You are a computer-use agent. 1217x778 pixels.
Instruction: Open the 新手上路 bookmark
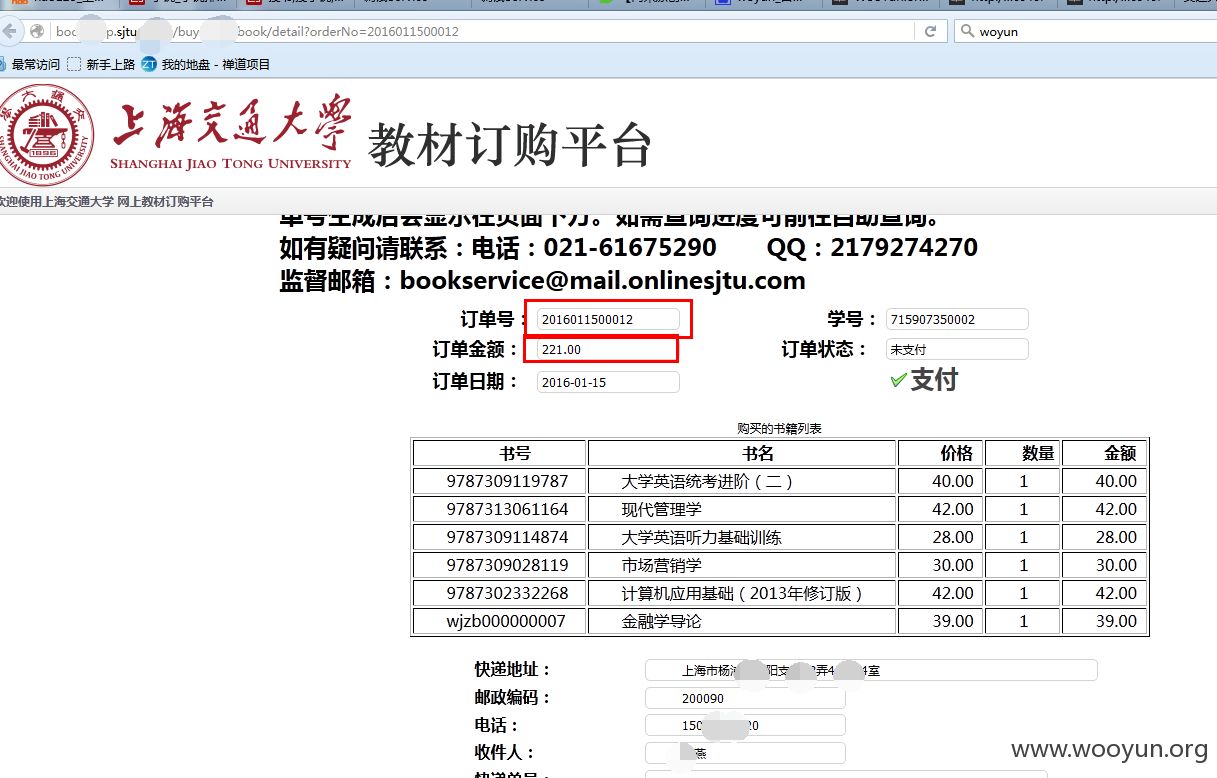(101, 64)
